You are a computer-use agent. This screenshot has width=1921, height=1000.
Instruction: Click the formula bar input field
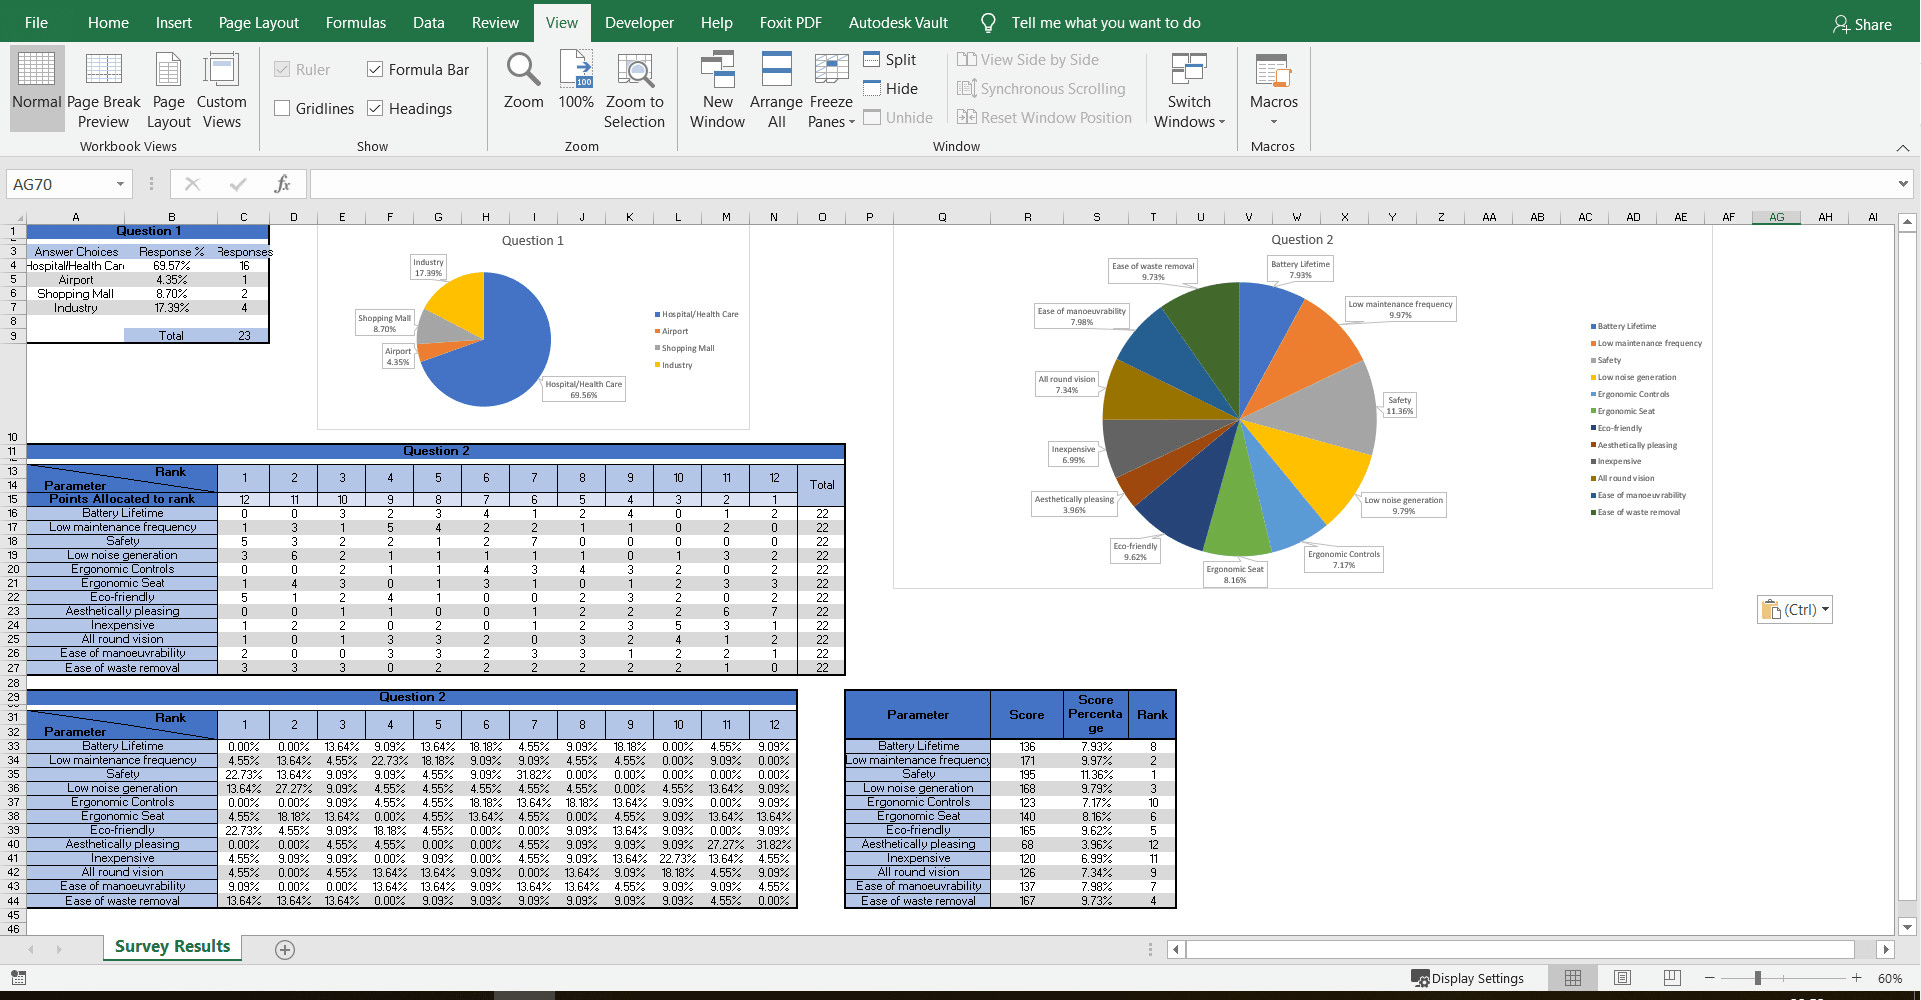[x=1100, y=184]
